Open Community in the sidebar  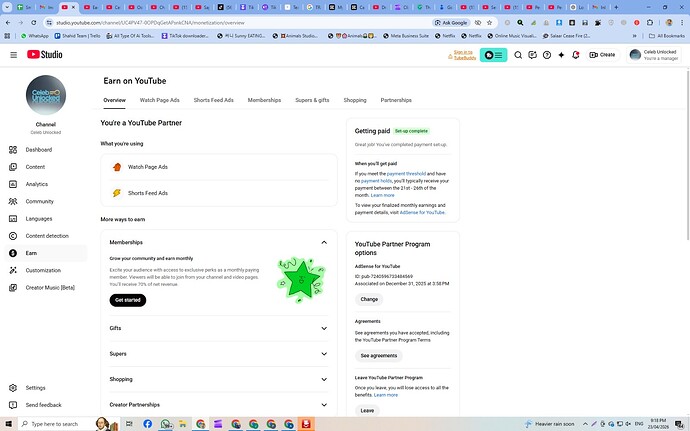pyautogui.click(x=39, y=201)
